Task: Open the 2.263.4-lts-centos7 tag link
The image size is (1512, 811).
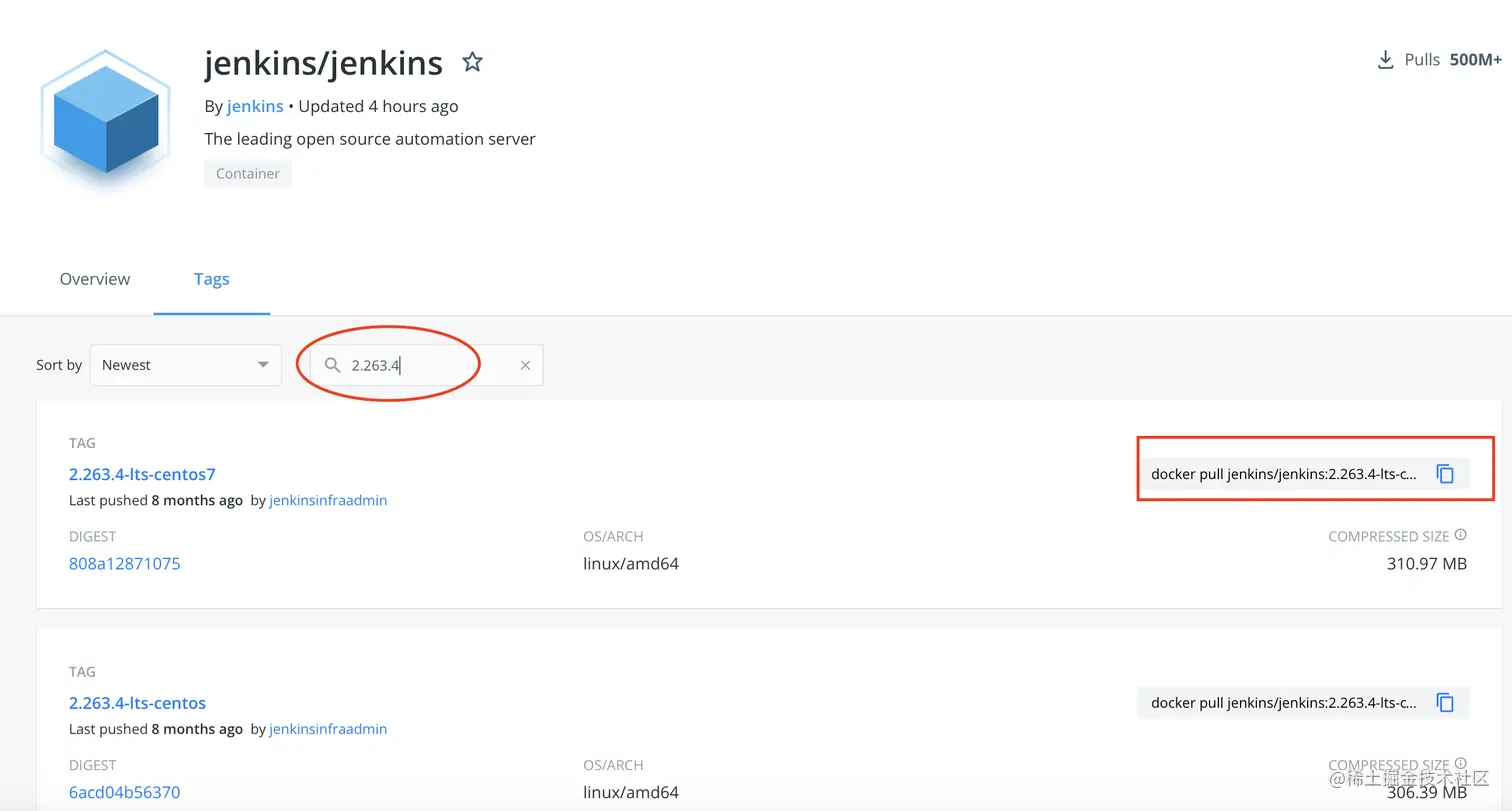Action: click(142, 474)
